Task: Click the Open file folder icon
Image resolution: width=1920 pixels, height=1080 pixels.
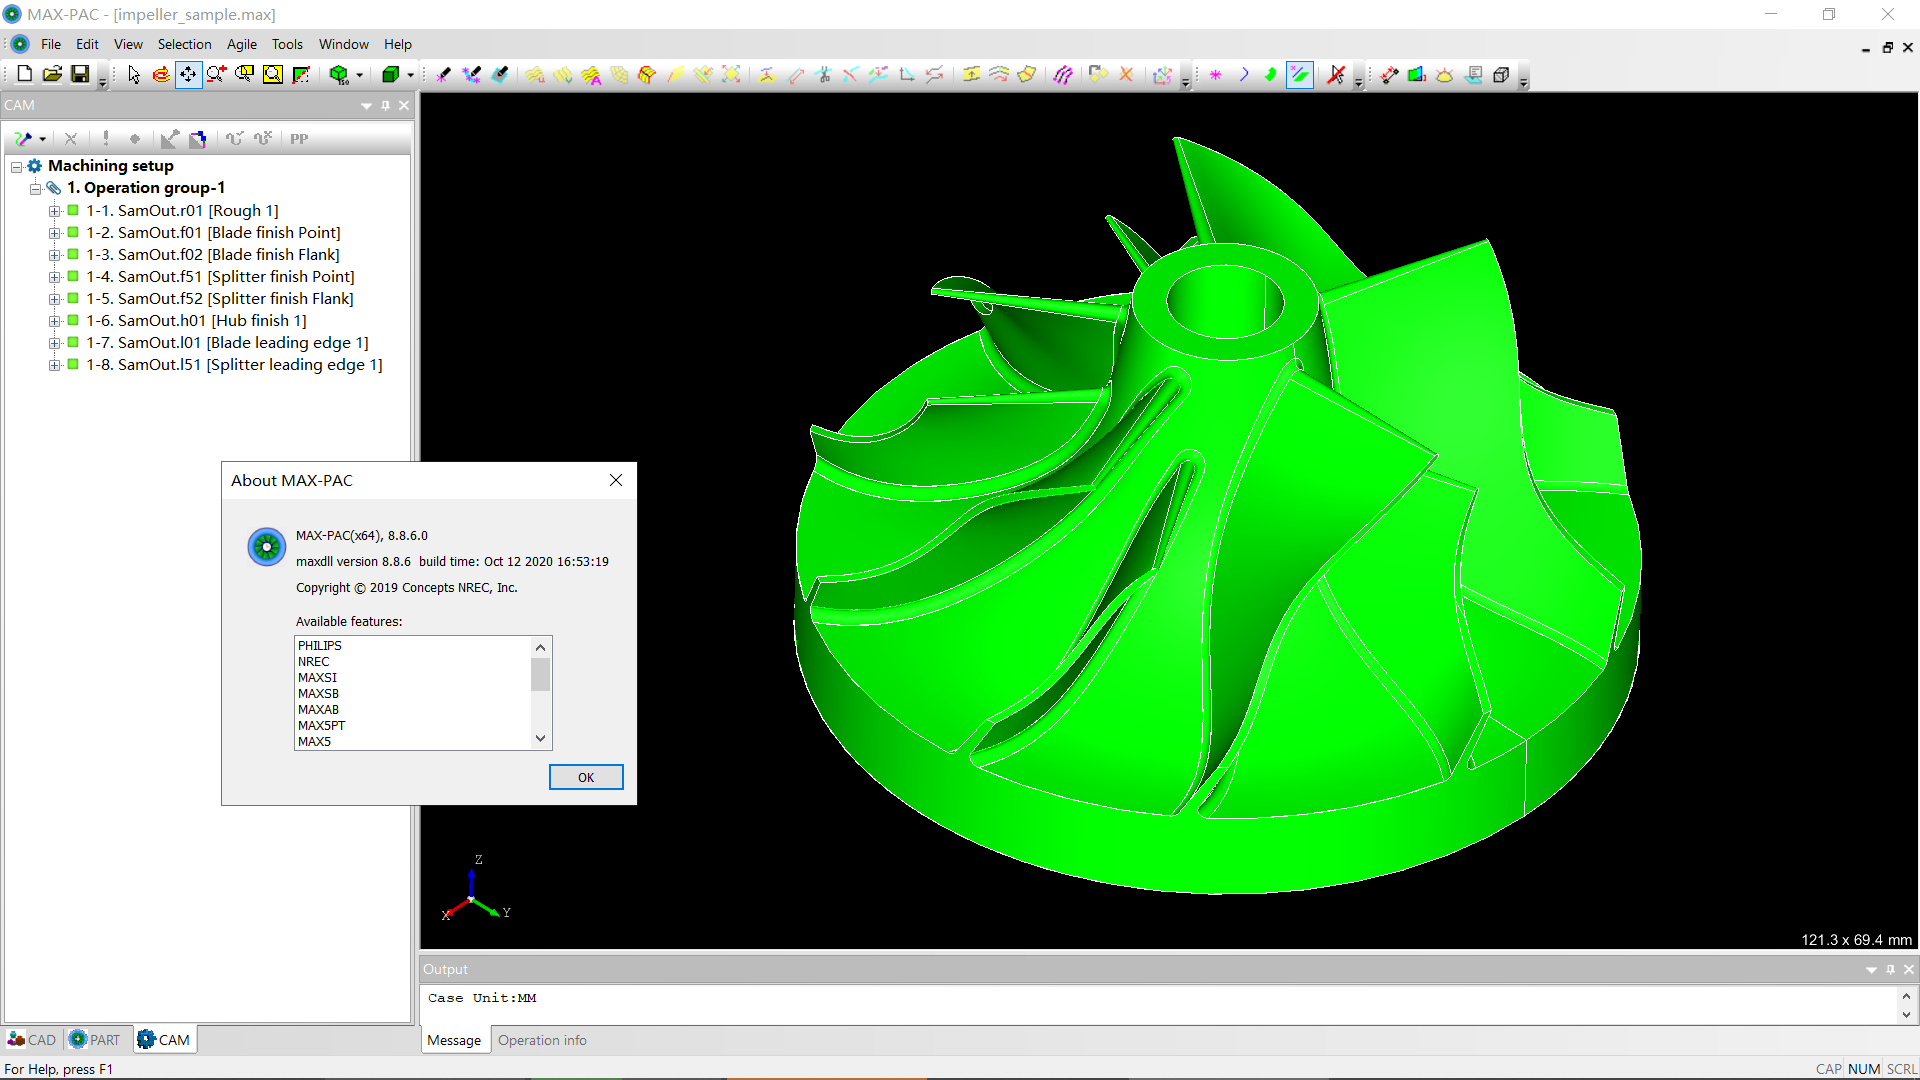Action: (52, 74)
